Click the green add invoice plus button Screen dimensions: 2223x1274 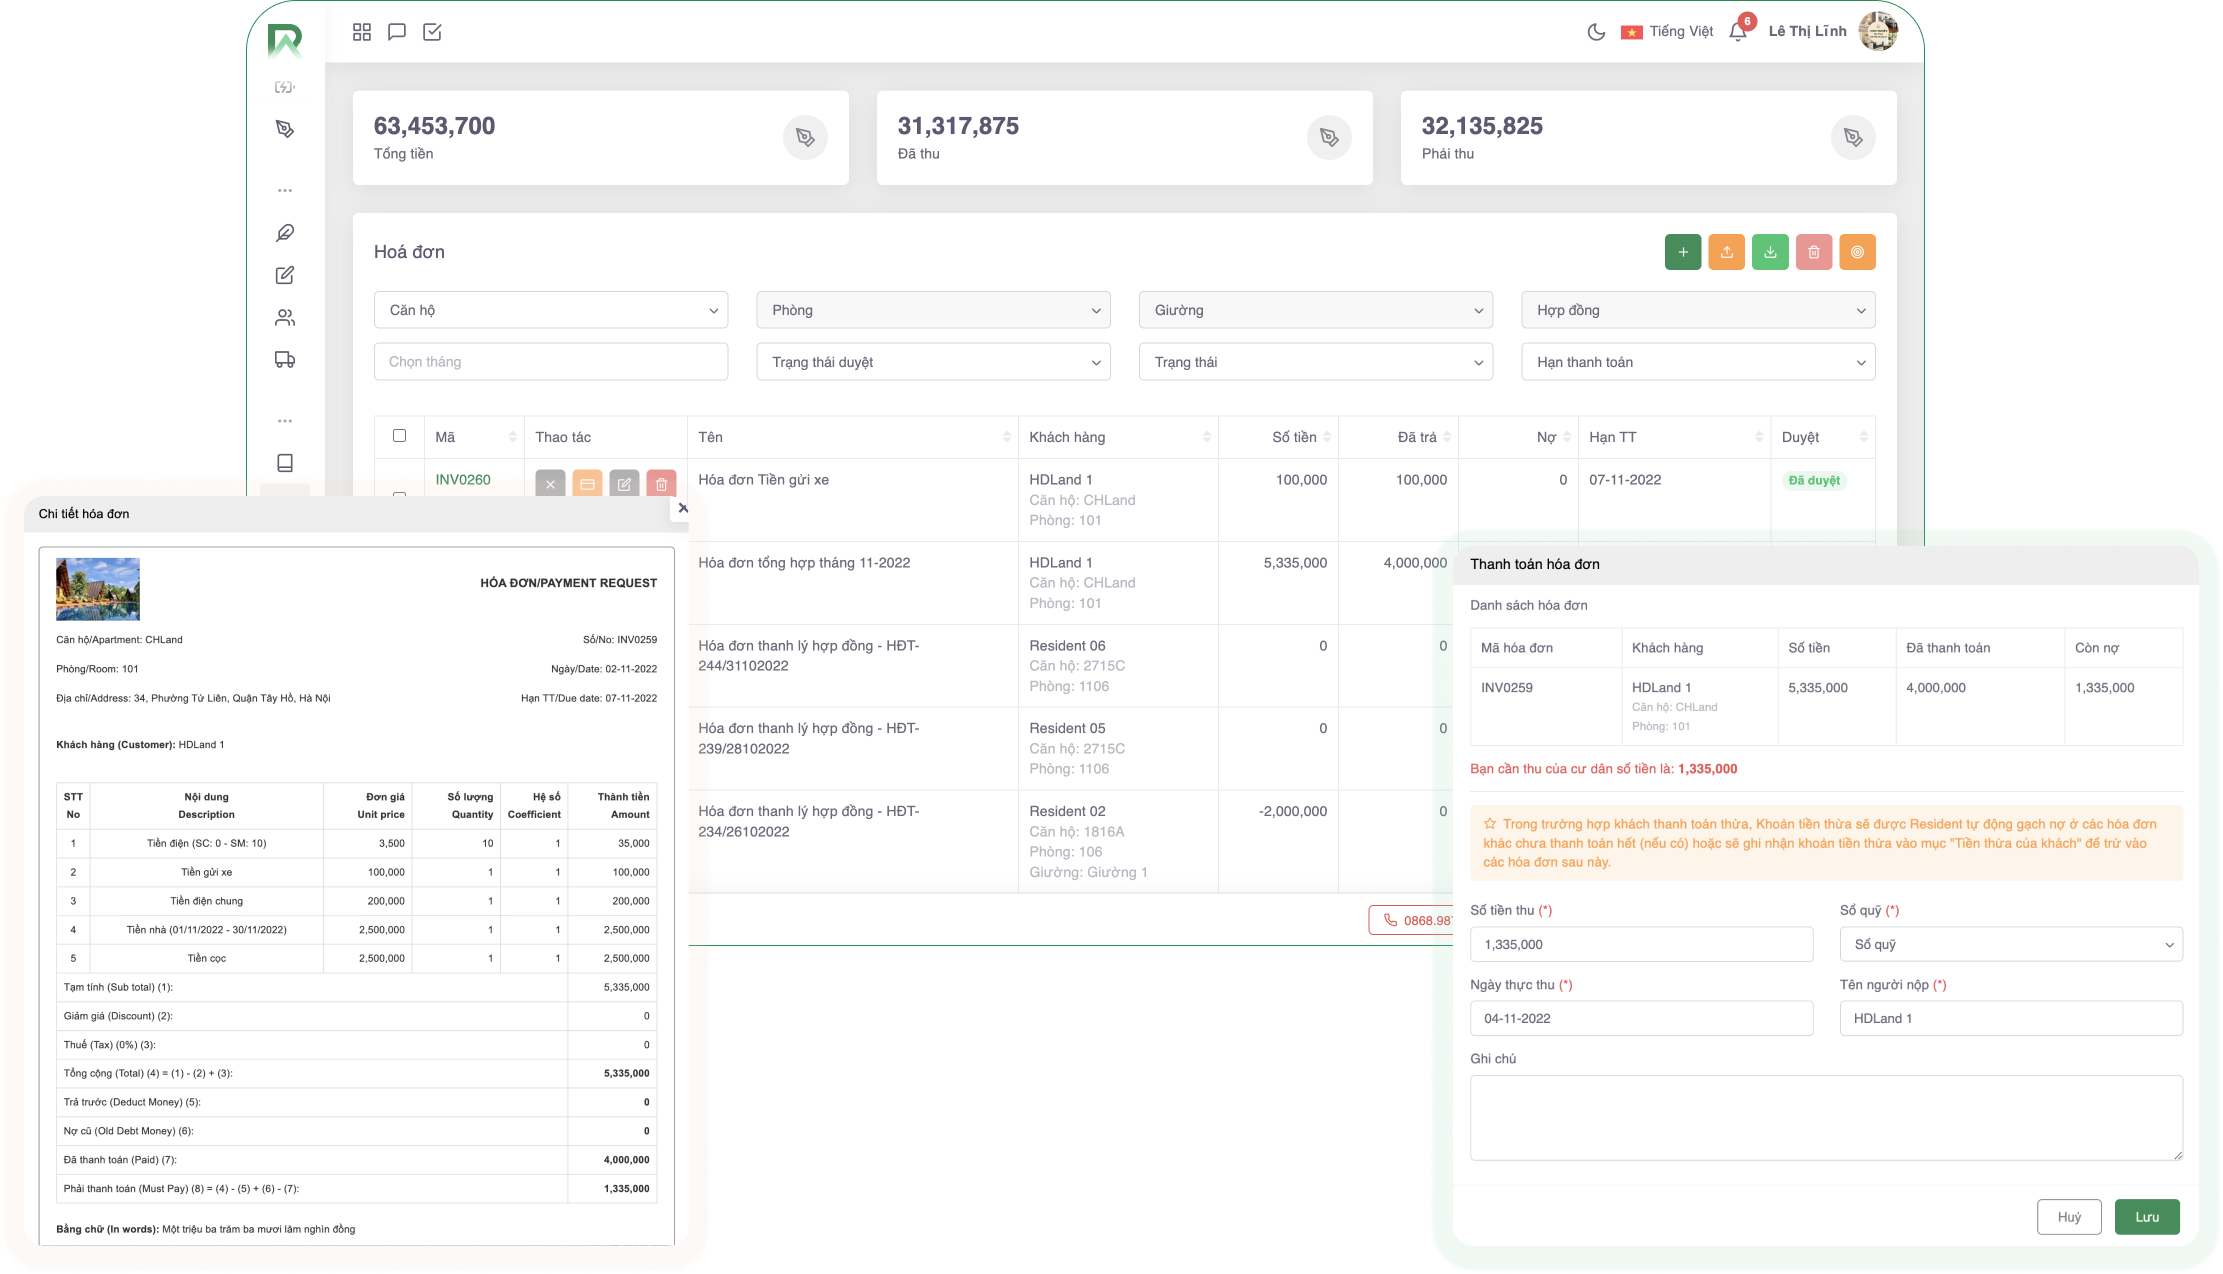(x=1682, y=252)
